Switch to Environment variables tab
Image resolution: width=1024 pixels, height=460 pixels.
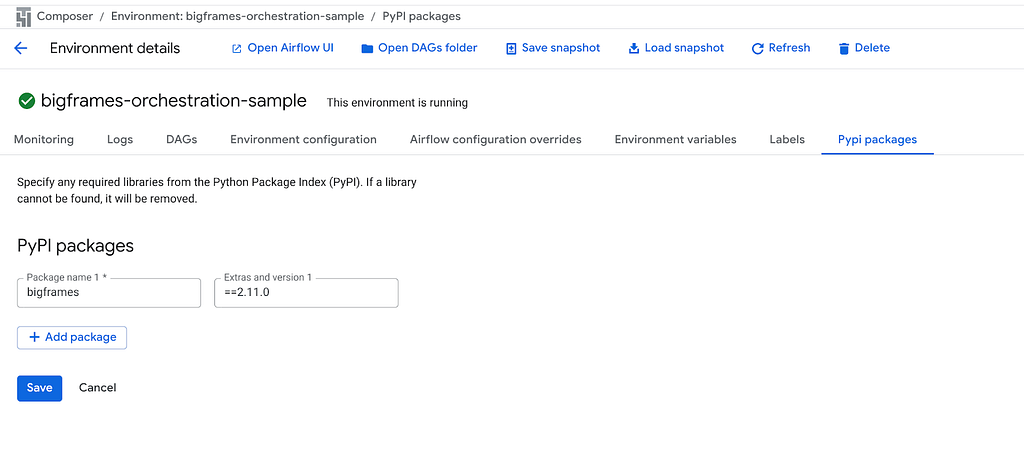tap(675, 140)
